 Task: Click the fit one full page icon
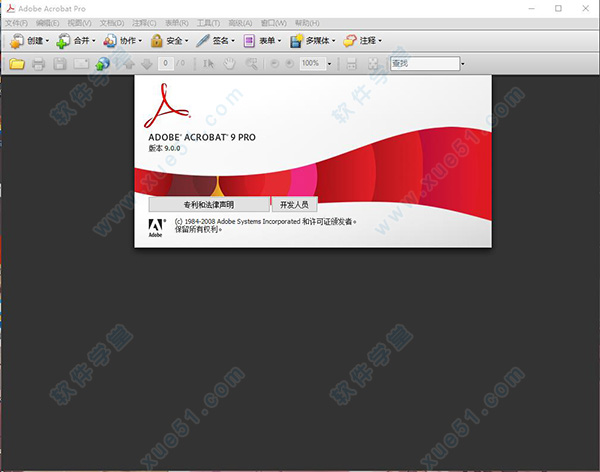click(373, 64)
